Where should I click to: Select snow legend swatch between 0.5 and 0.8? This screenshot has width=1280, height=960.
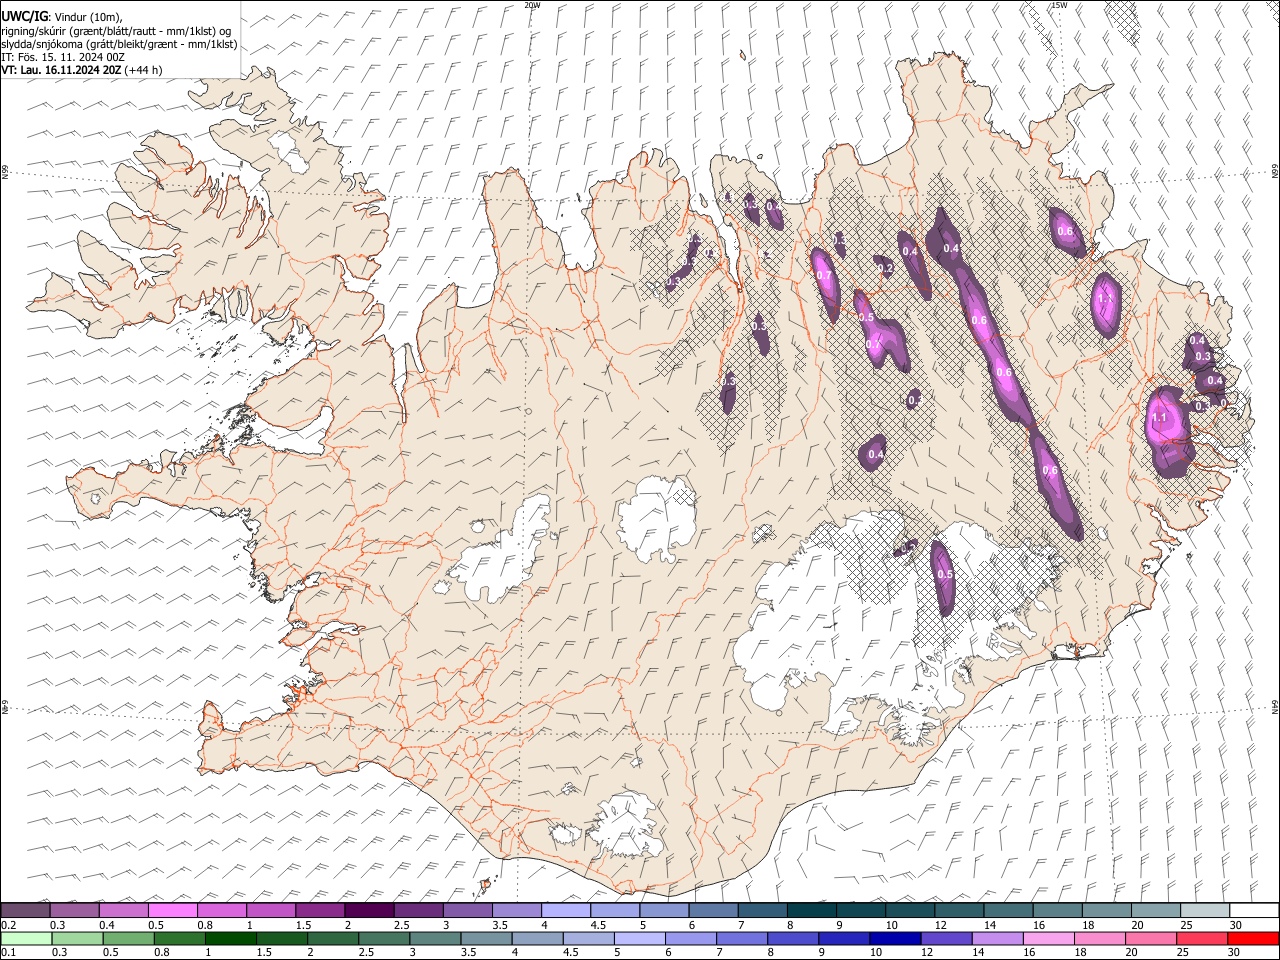(172, 911)
